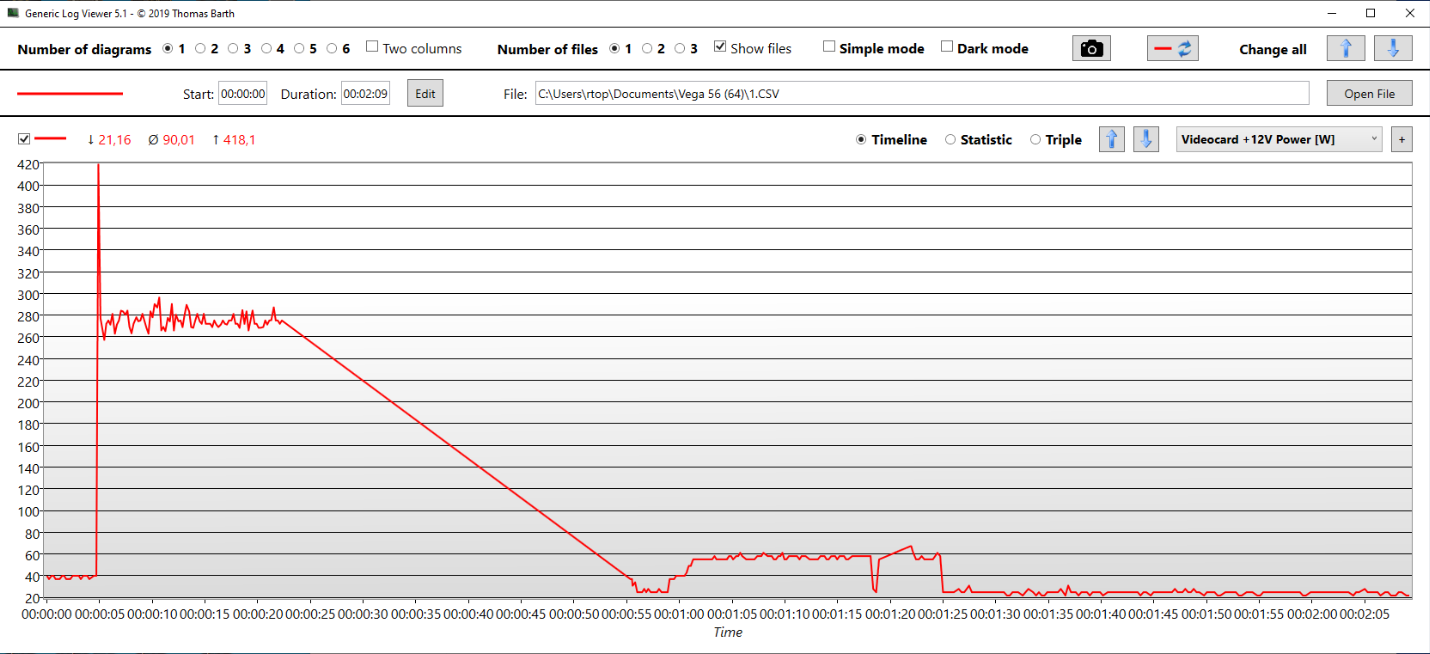This screenshot has width=1430, height=654.
Task: Click the red line legend swatch above the chart
Action: pyautogui.click(x=50, y=139)
